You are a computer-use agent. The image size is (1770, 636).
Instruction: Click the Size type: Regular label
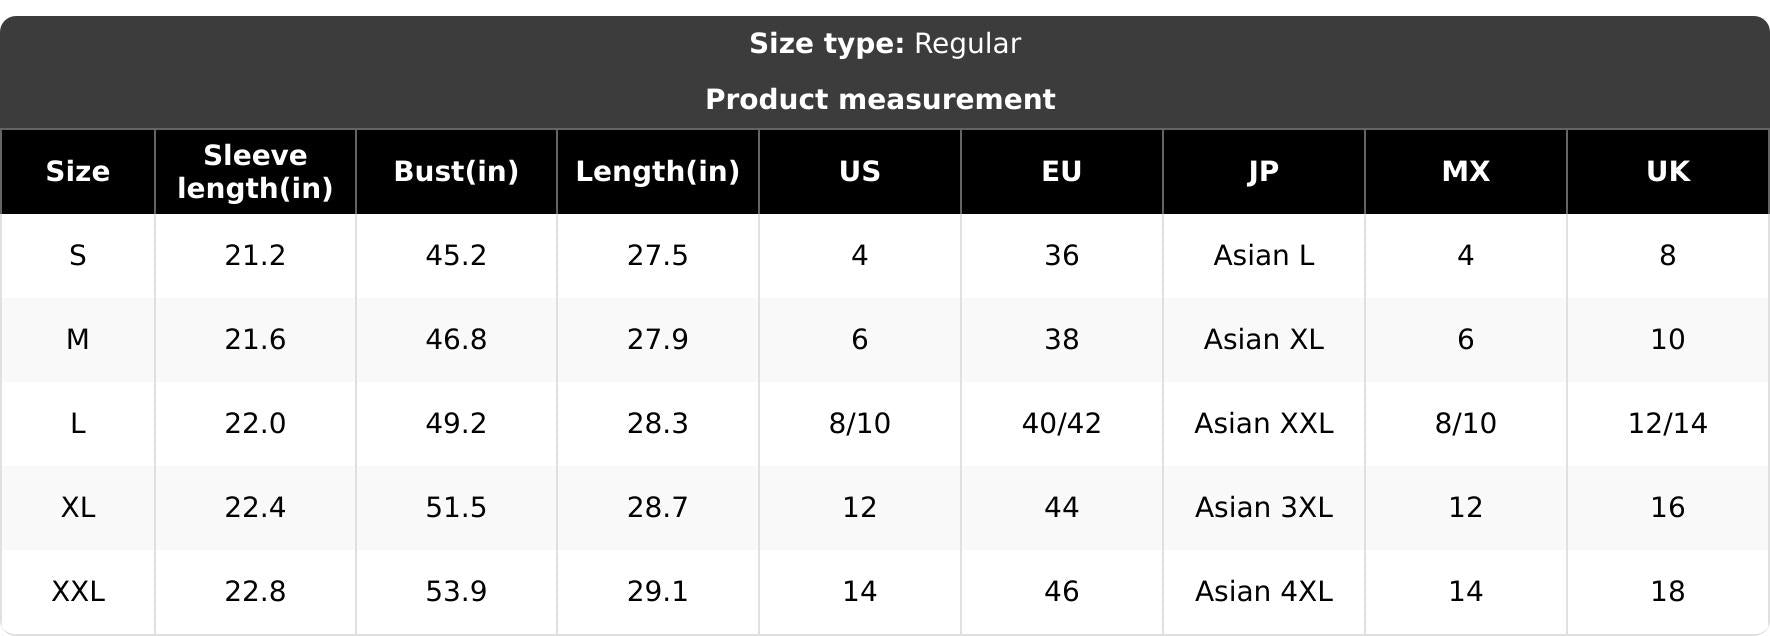tap(885, 44)
